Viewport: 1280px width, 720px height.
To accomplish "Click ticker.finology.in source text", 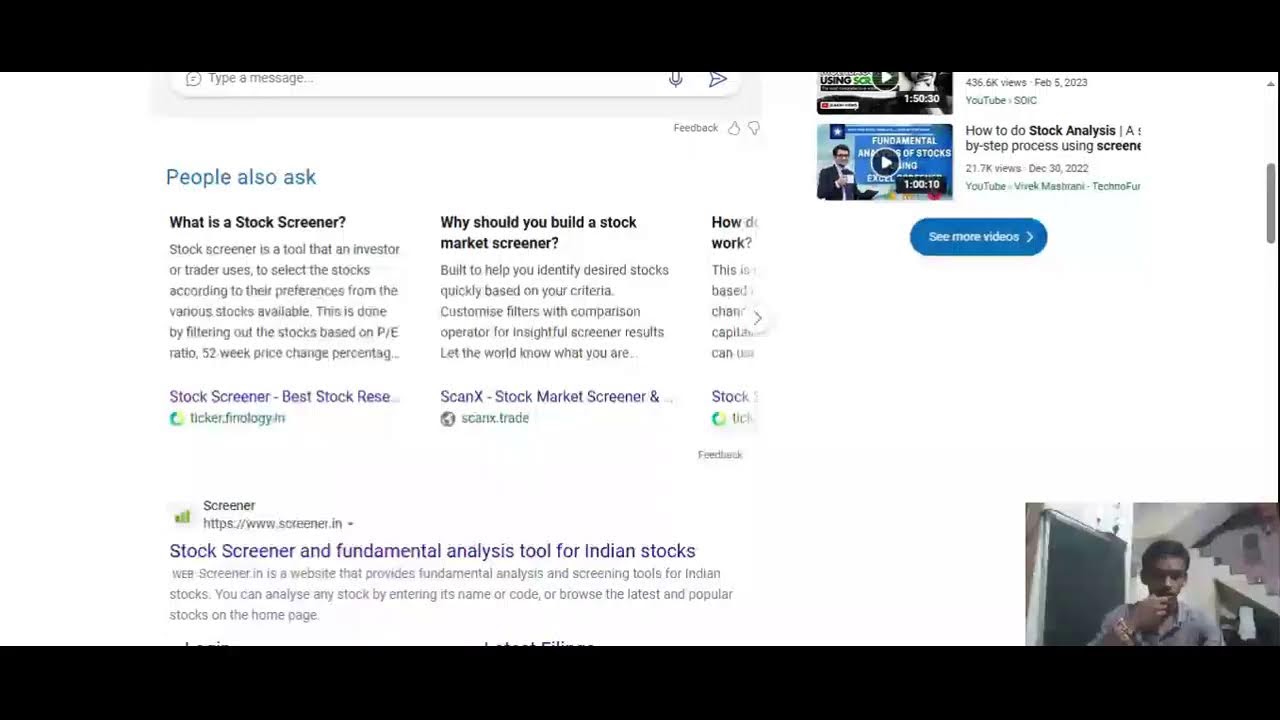I will pos(237,418).
